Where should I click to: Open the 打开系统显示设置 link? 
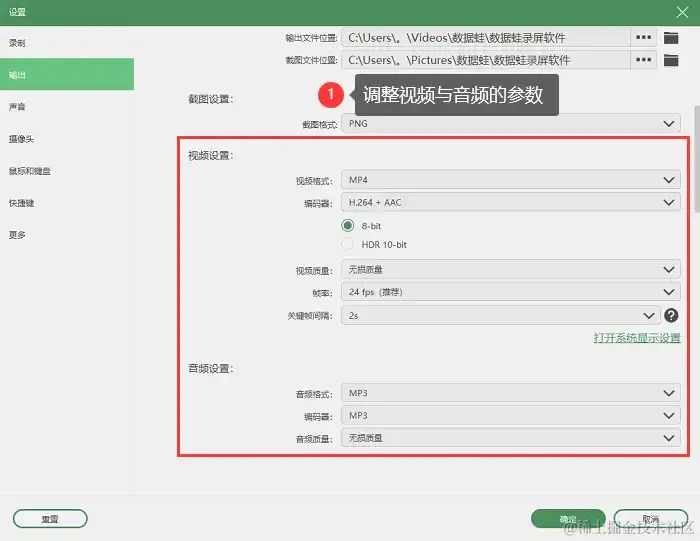coord(637,338)
